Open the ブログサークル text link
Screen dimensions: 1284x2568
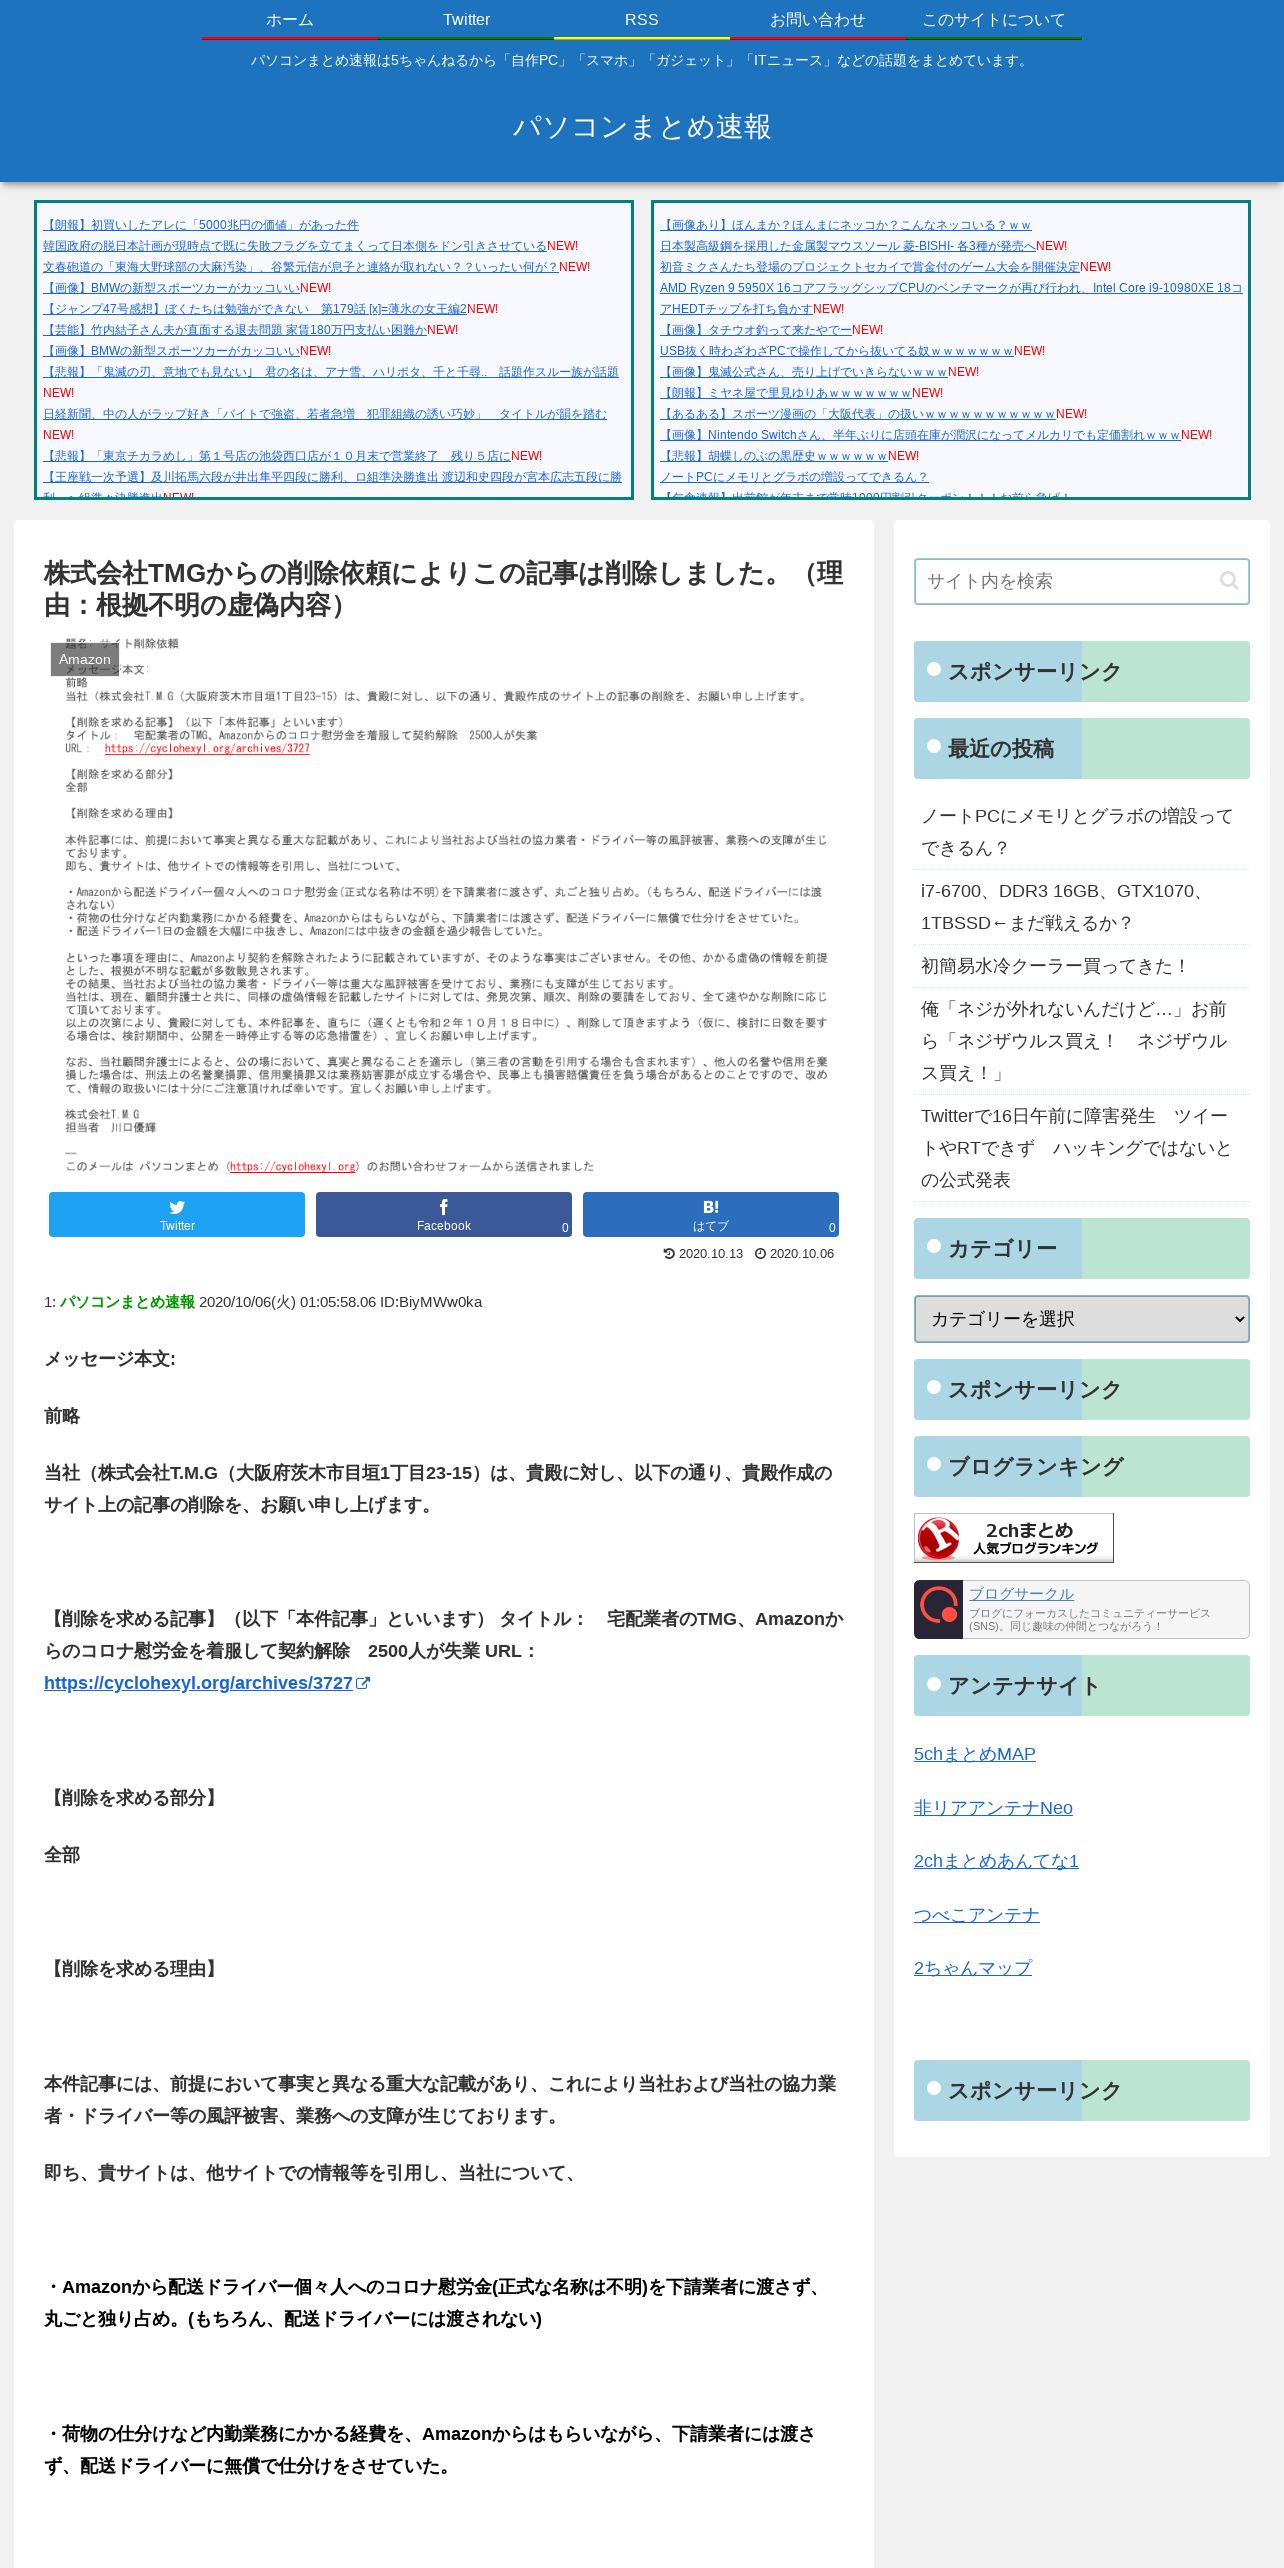pyautogui.click(x=1021, y=1594)
